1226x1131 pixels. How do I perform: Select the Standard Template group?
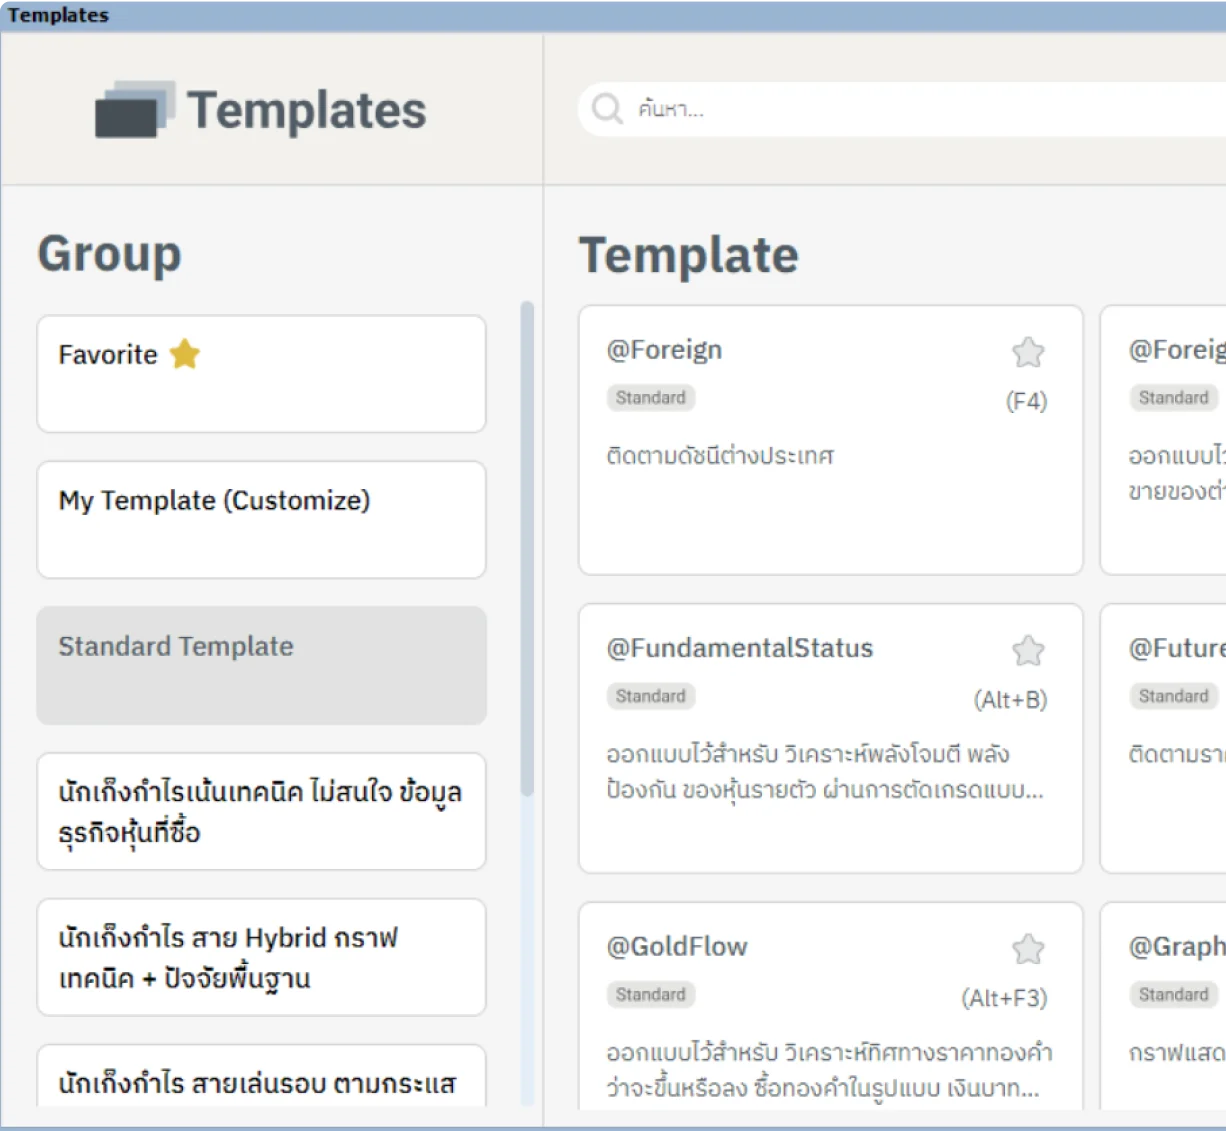tap(261, 665)
